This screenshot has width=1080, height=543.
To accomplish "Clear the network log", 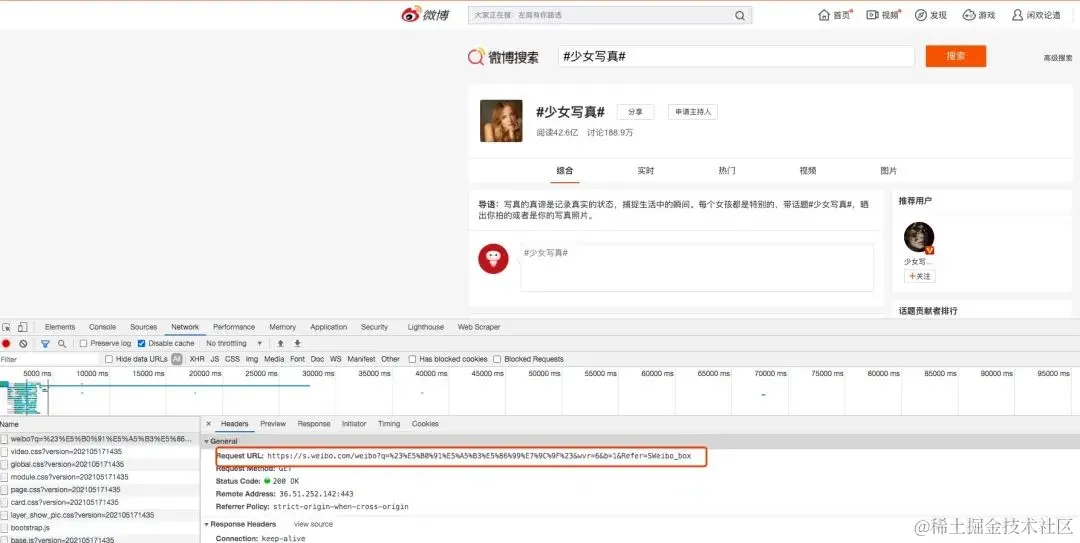I will [x=23, y=343].
